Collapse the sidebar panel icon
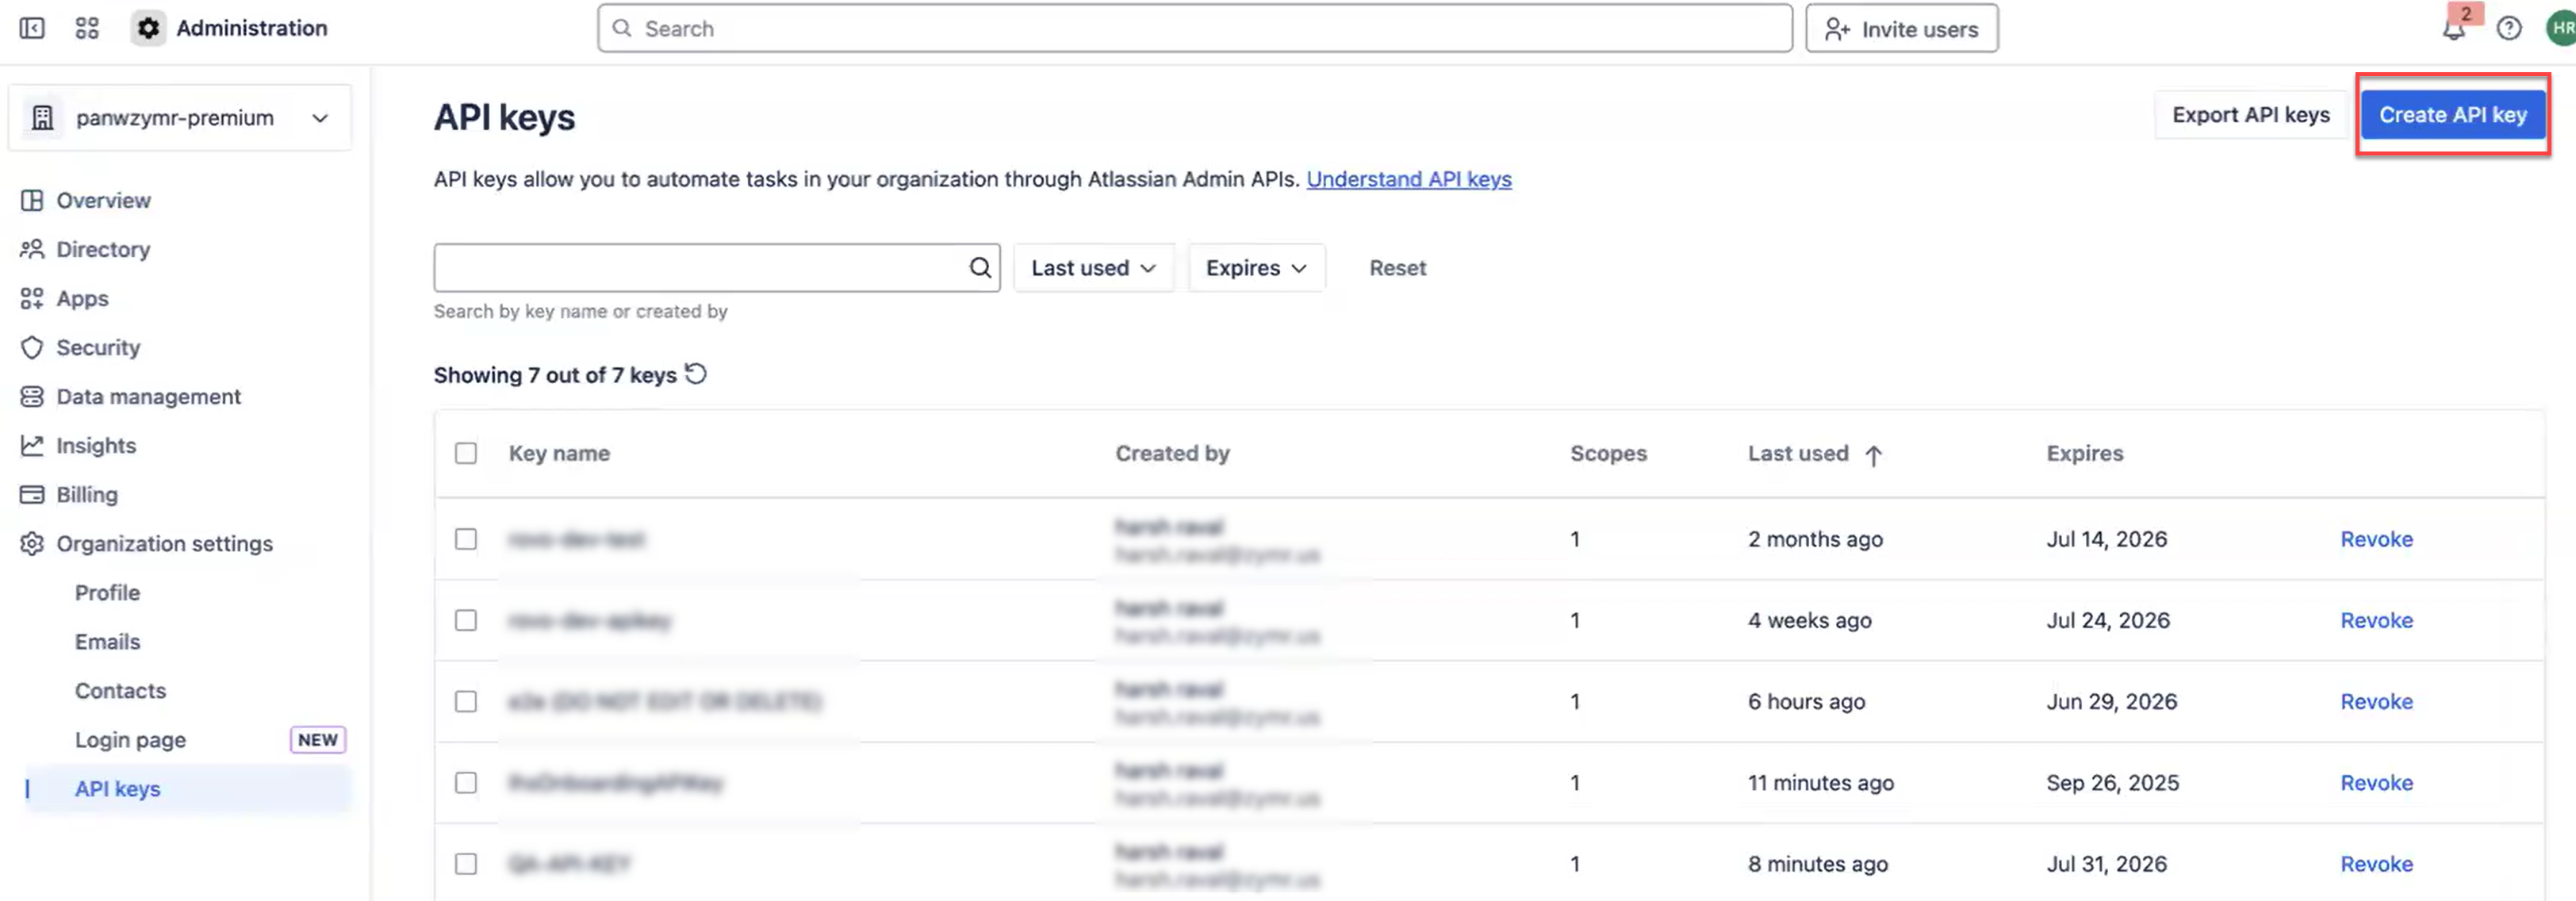The width and height of the screenshot is (2576, 901). 32,28
